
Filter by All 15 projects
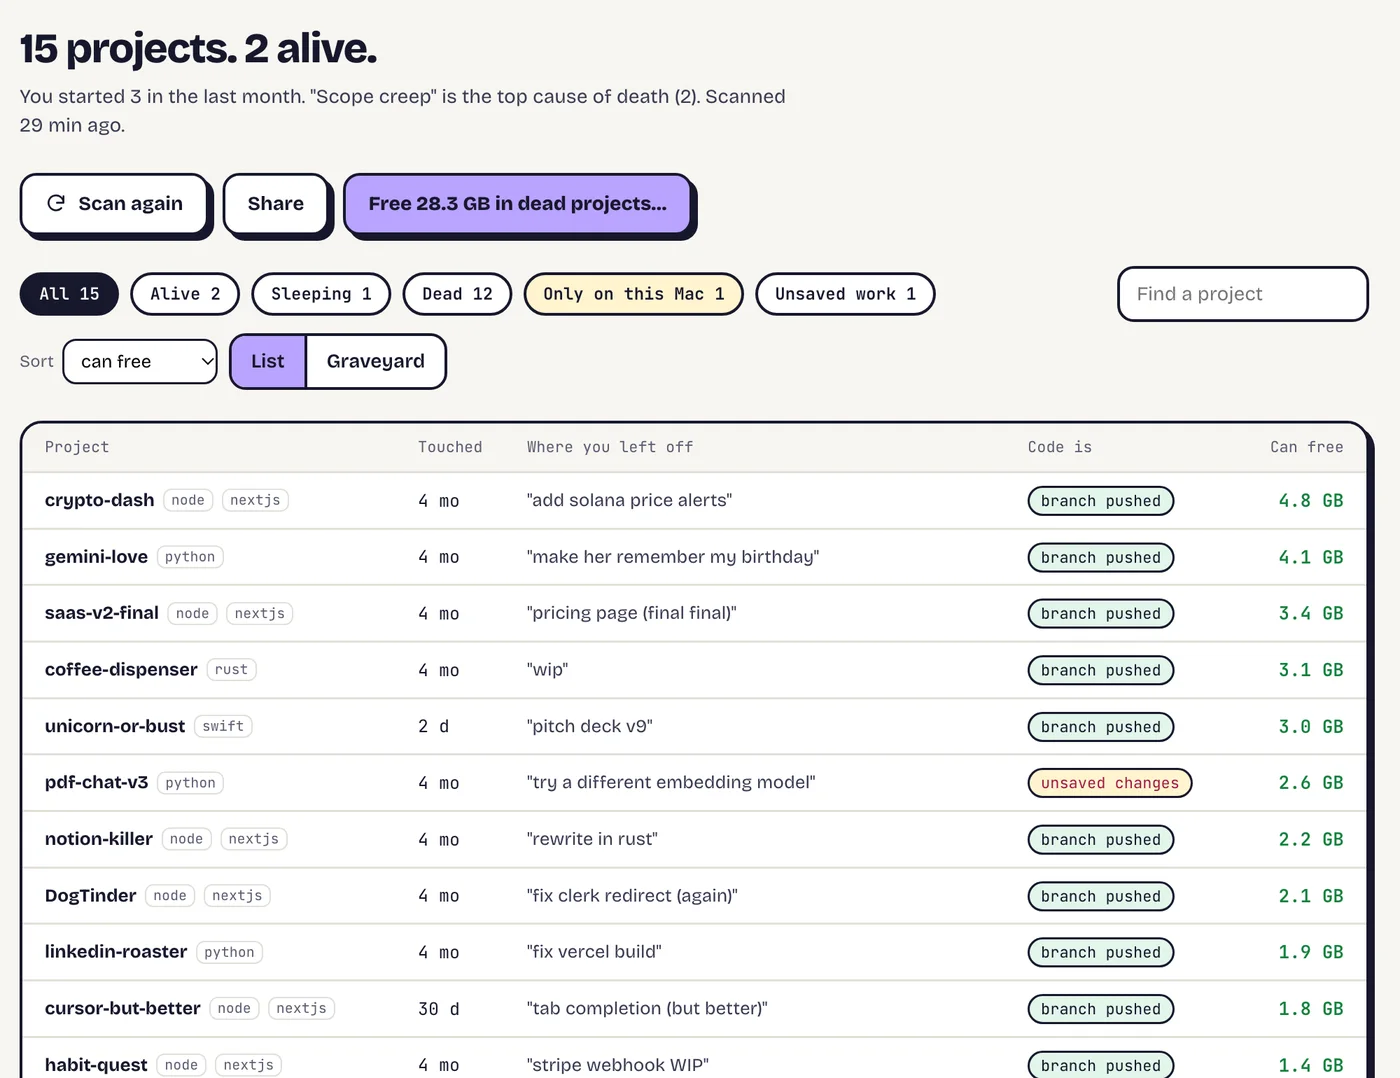point(69,294)
